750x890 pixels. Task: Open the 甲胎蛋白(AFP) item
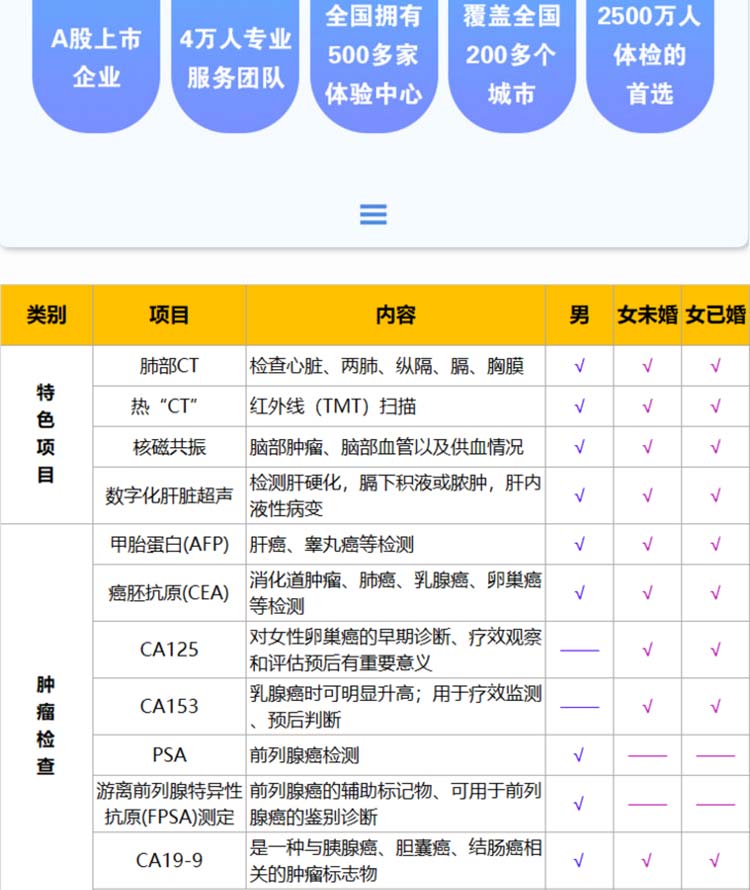(169, 544)
